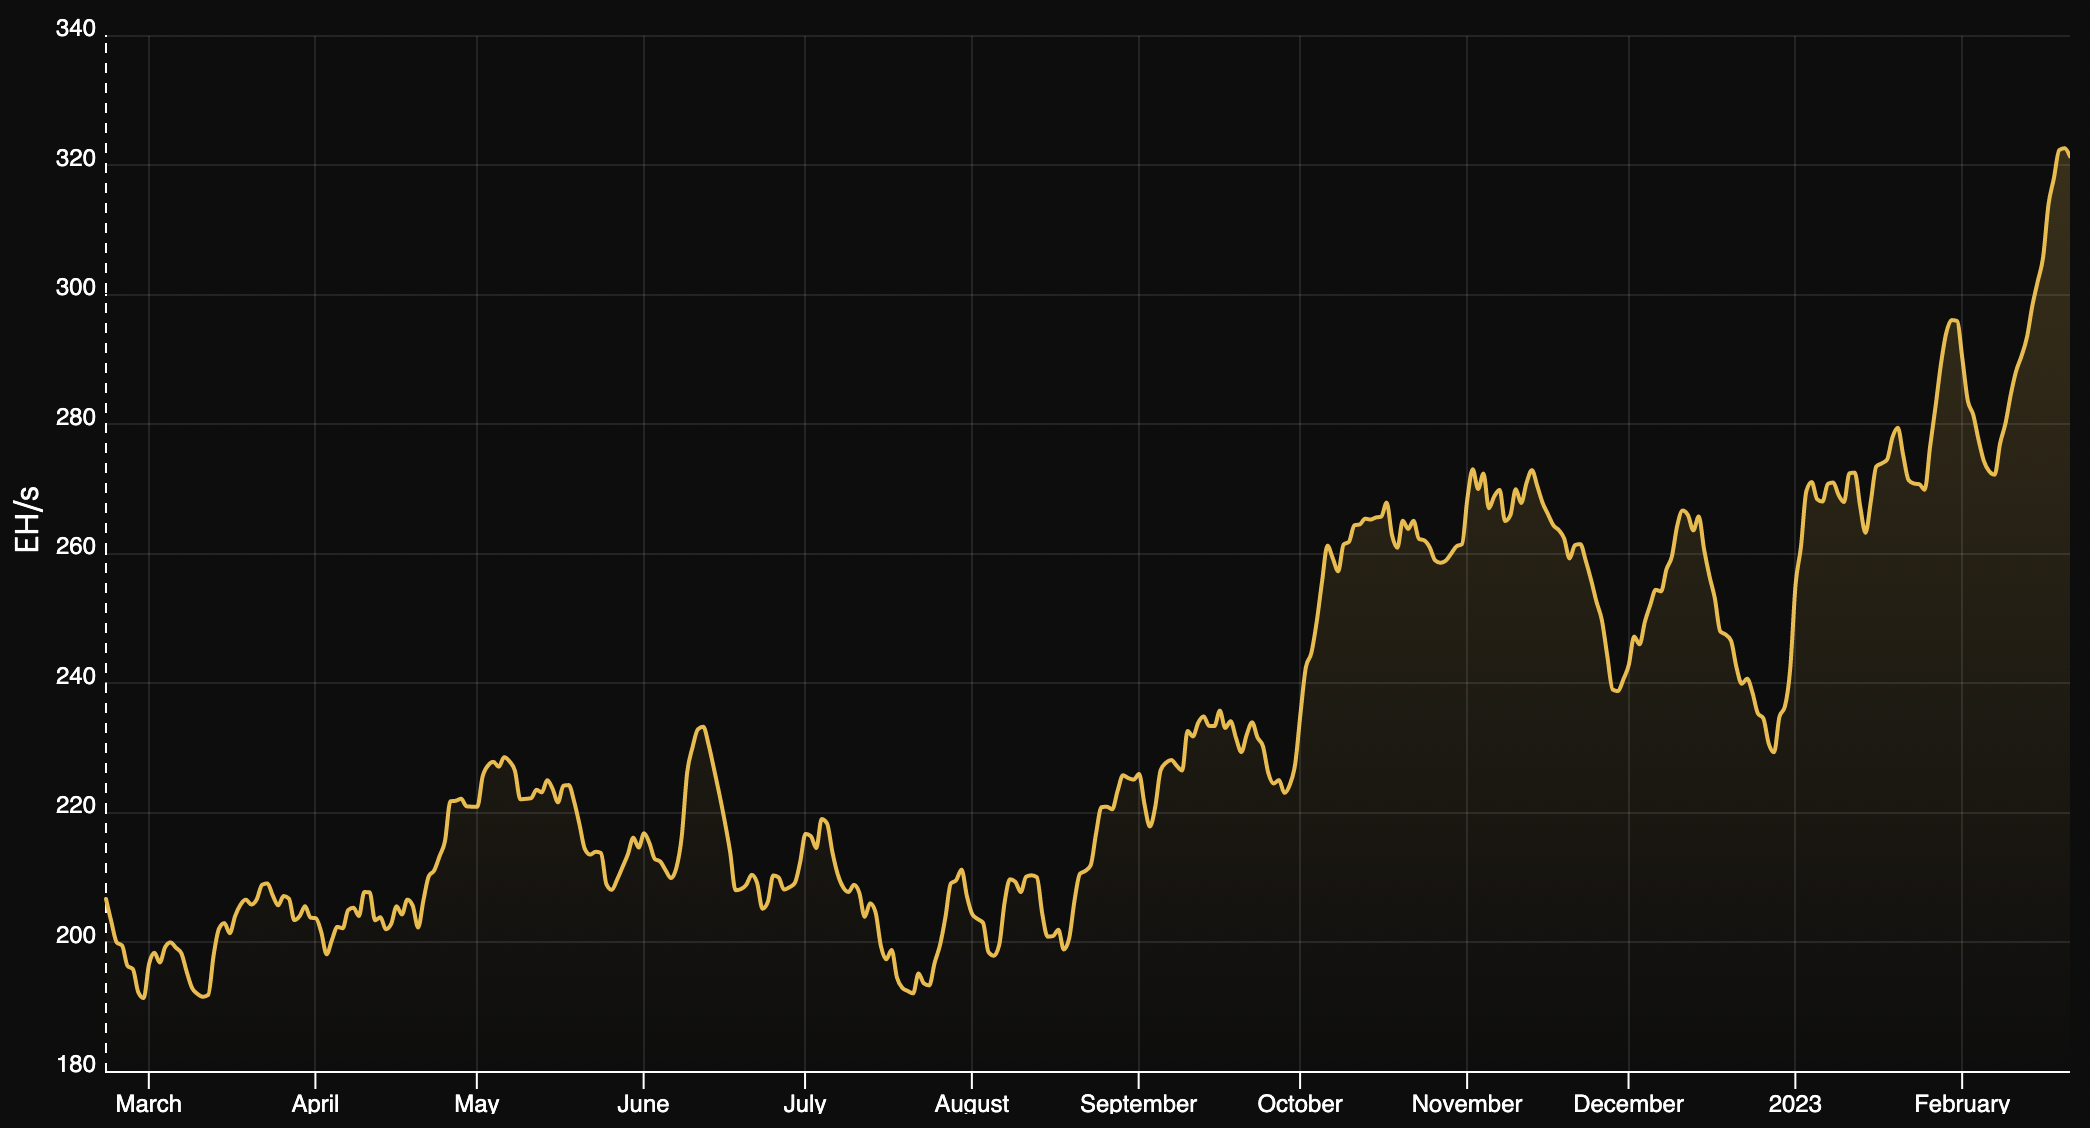The image size is (2090, 1128).
Task: Click the 'February' x-axis label
Action: pyautogui.click(x=1962, y=1104)
